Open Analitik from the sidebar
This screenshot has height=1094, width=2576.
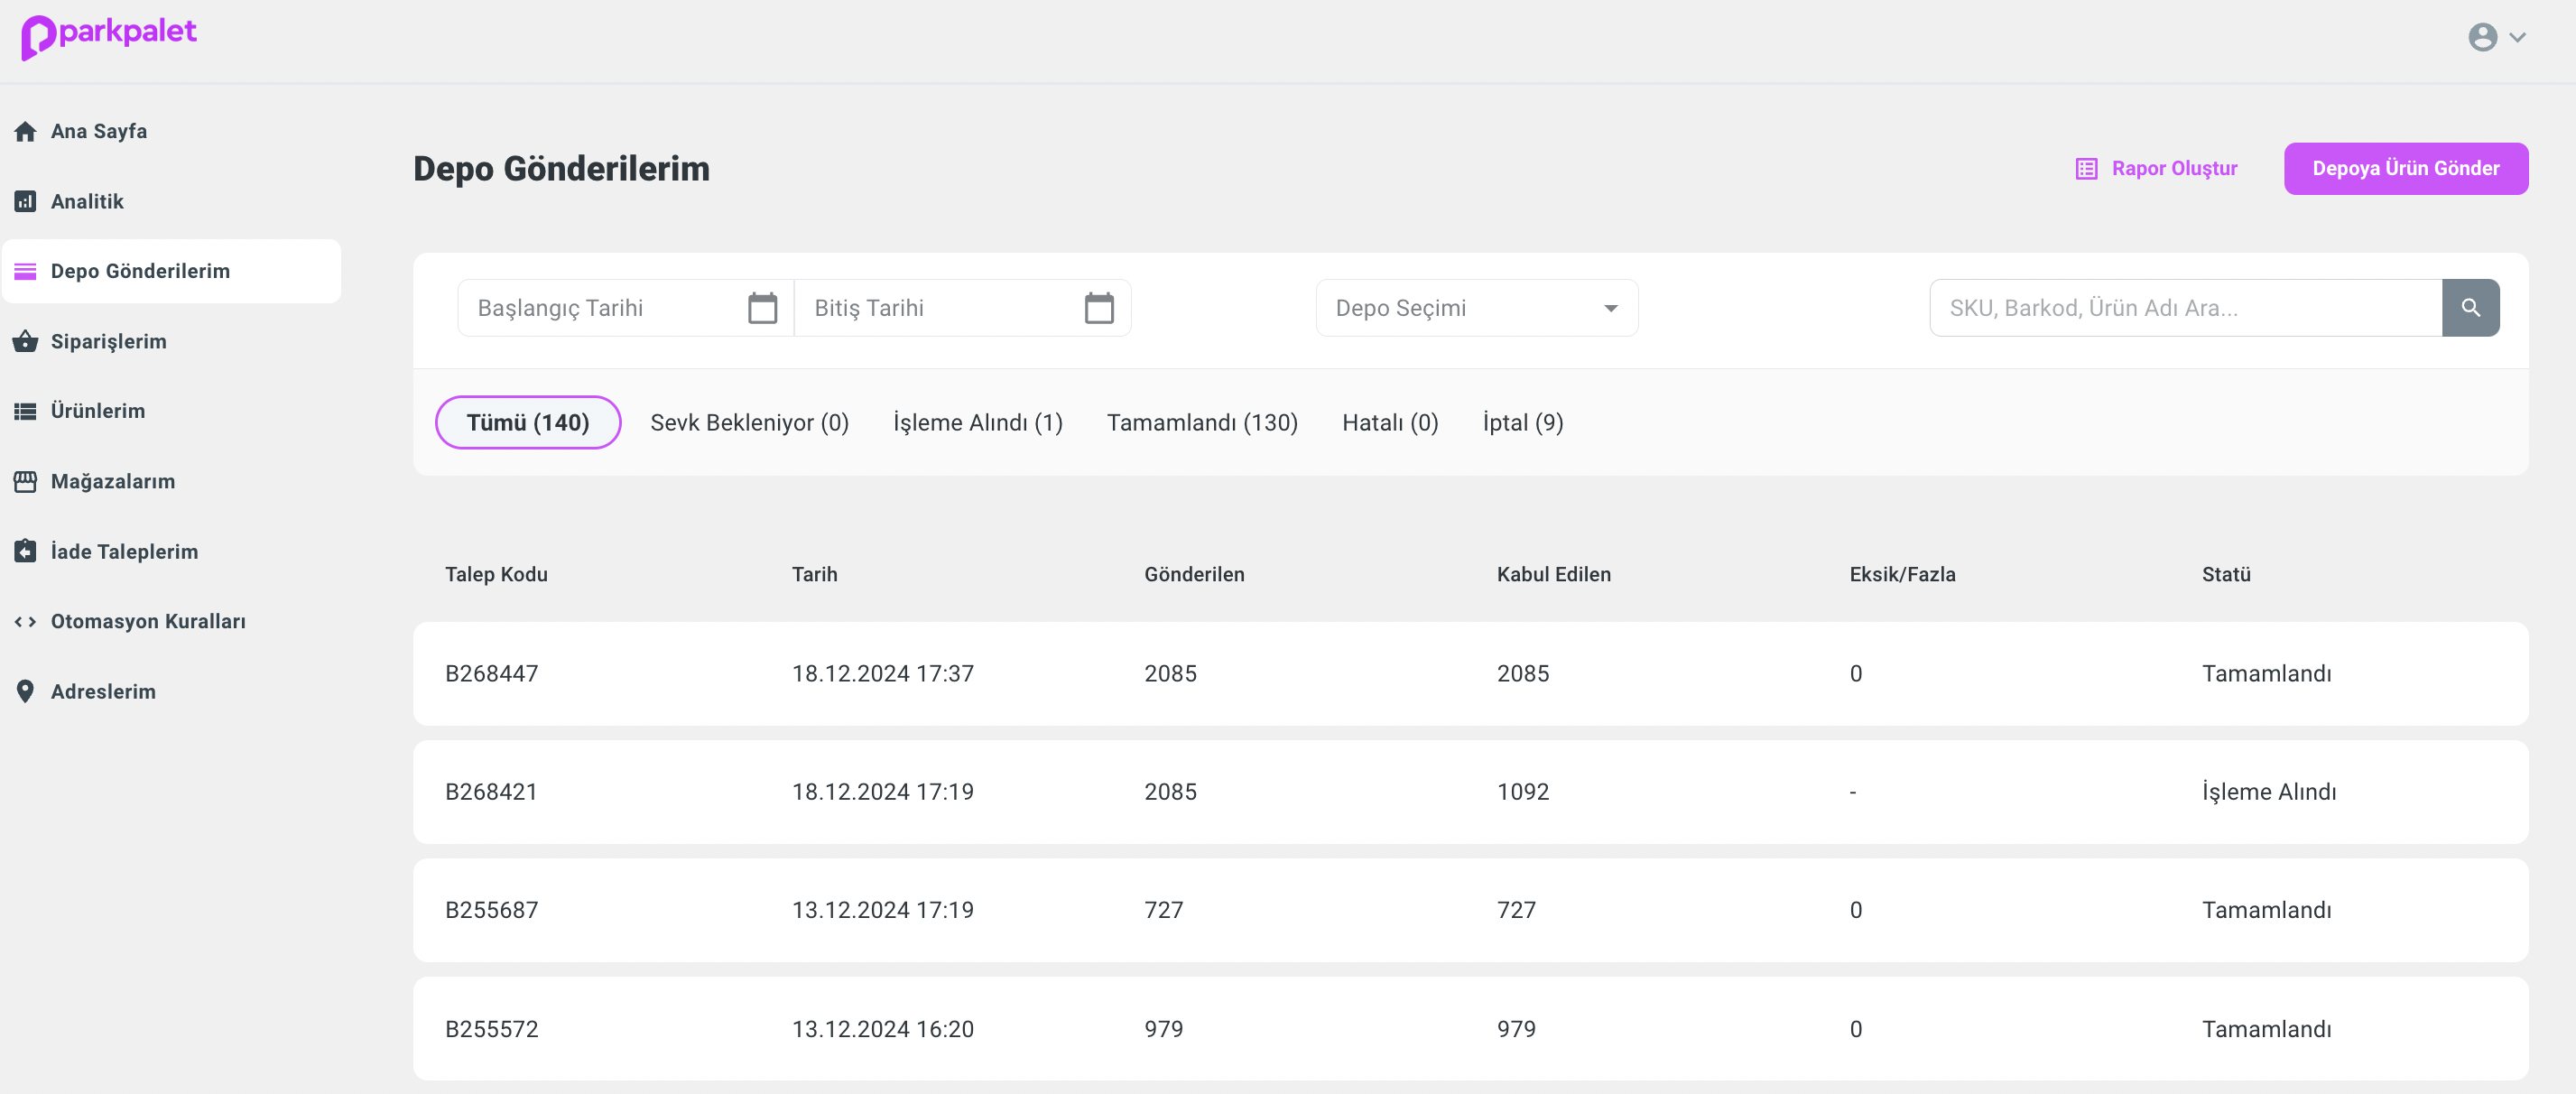87,201
